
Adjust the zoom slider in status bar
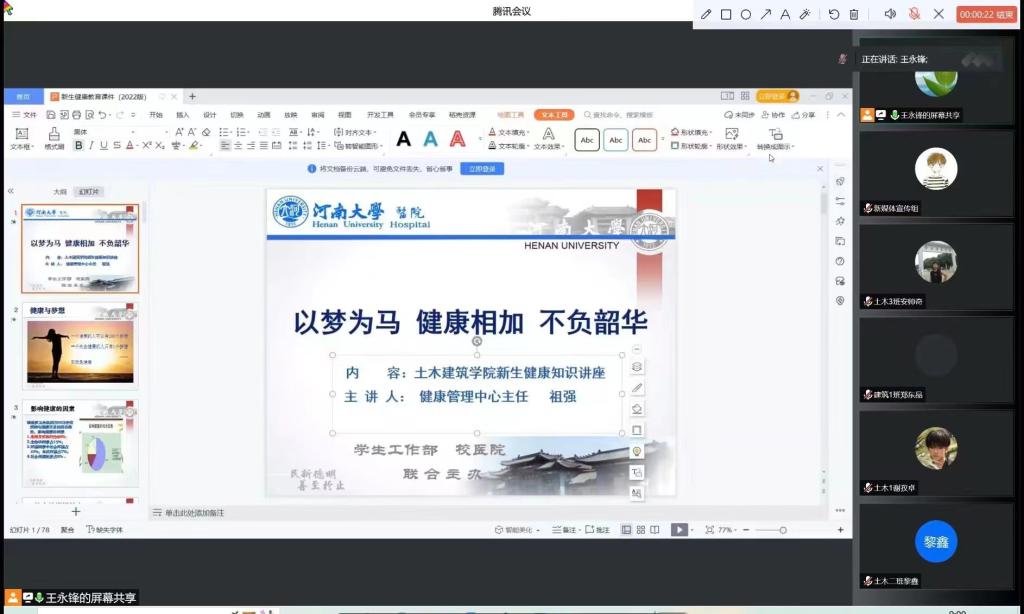pyautogui.click(x=783, y=530)
